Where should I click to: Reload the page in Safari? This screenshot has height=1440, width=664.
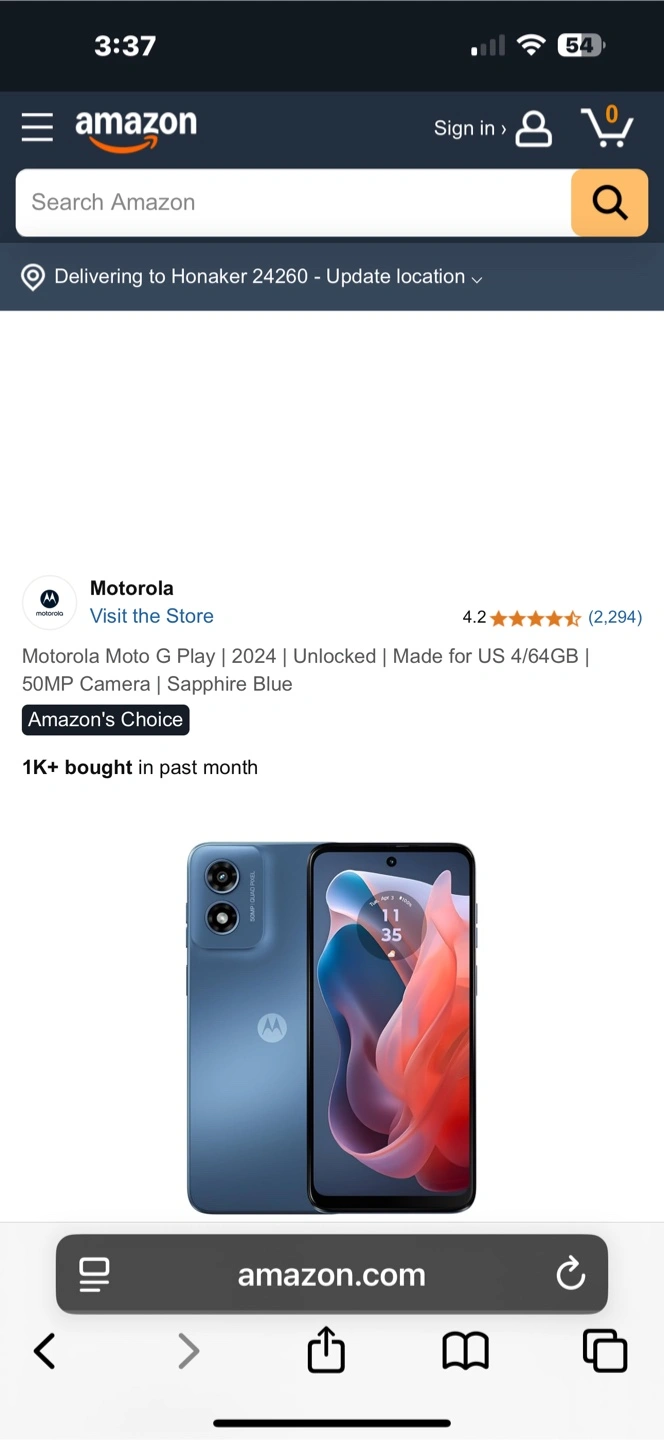pos(570,1274)
